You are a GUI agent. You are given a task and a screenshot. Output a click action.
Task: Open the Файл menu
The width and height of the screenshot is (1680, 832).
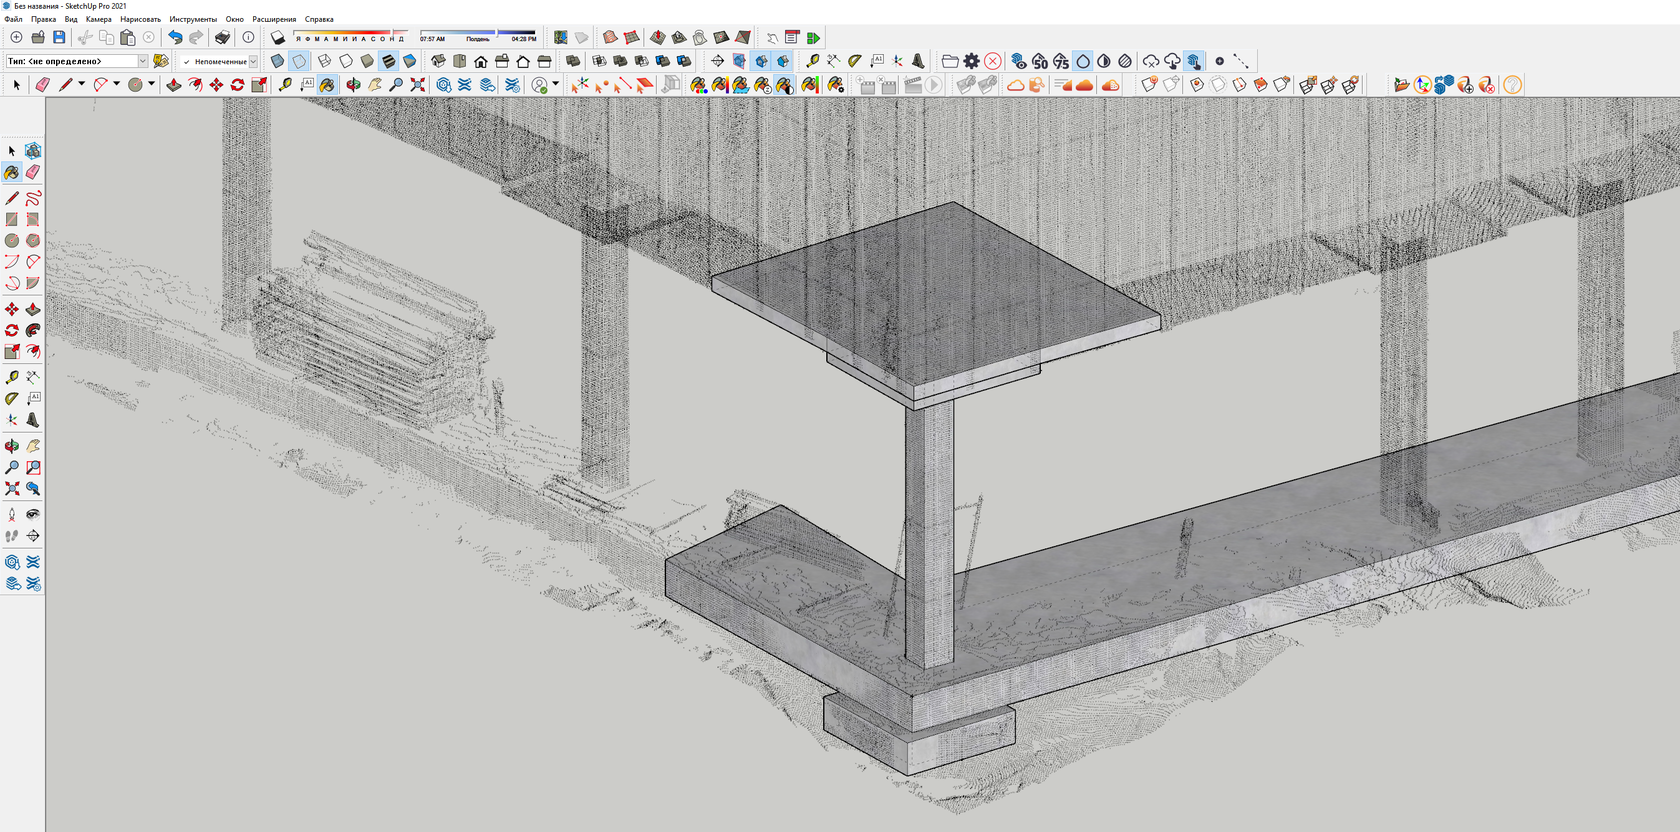tap(13, 19)
